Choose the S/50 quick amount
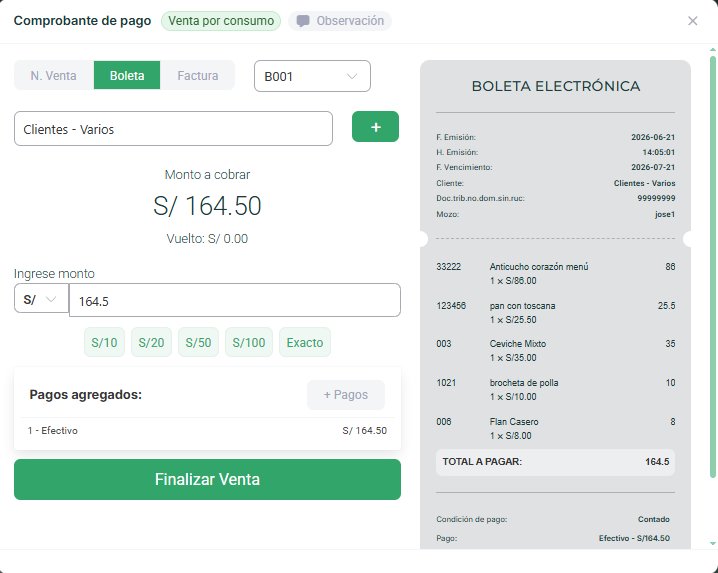The image size is (718, 573). pyautogui.click(x=198, y=342)
